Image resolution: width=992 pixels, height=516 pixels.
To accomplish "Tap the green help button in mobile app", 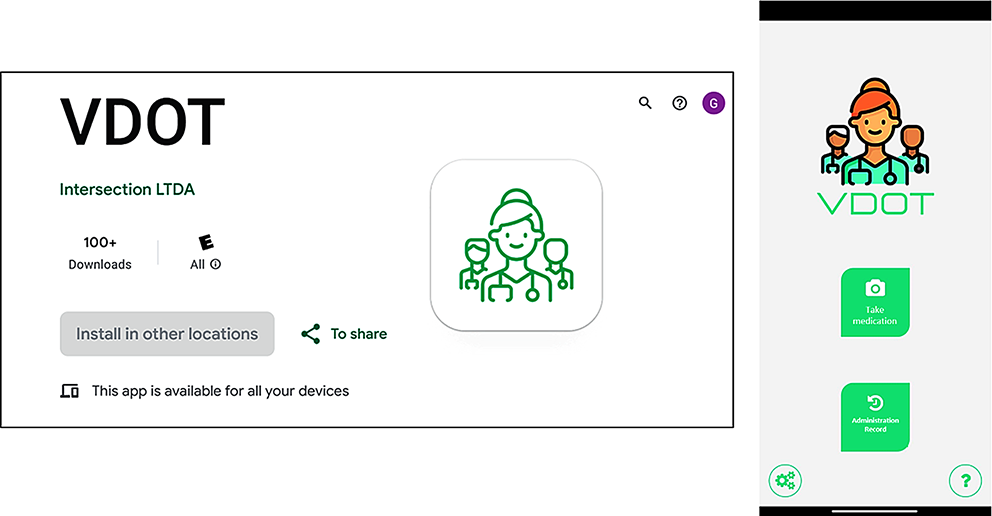I will click(965, 481).
